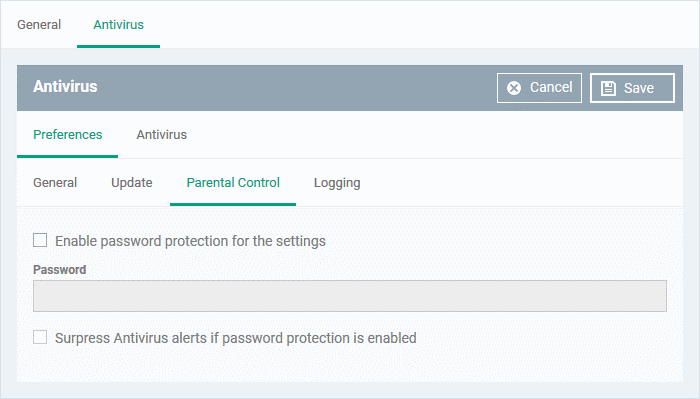Switch to General under Preferences
This screenshot has height=399, width=700.
point(55,183)
